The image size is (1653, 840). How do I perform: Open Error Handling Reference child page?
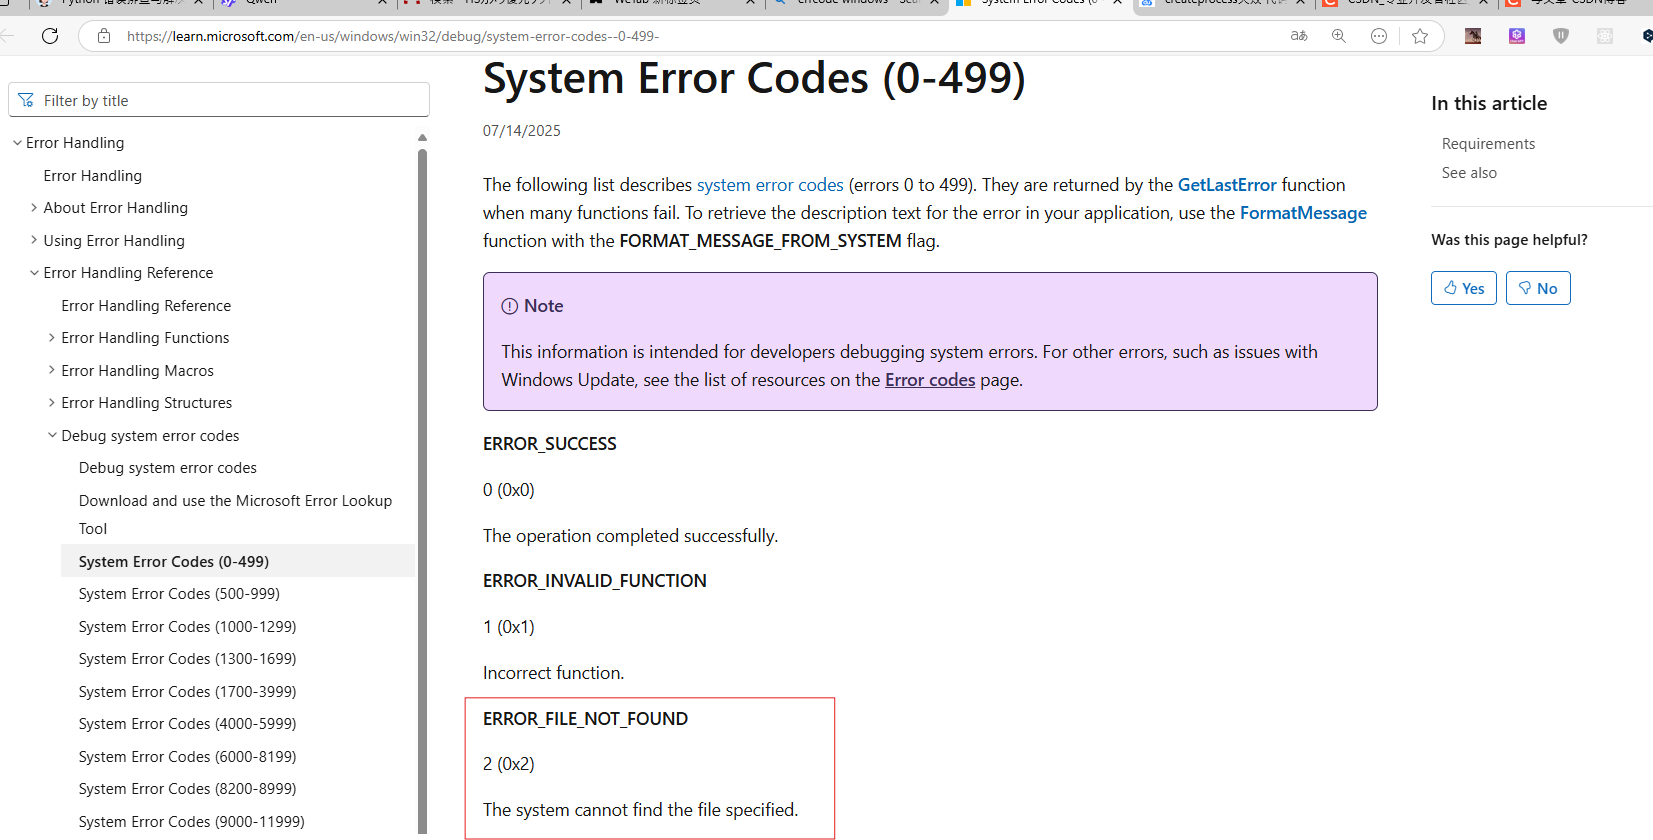(x=146, y=306)
